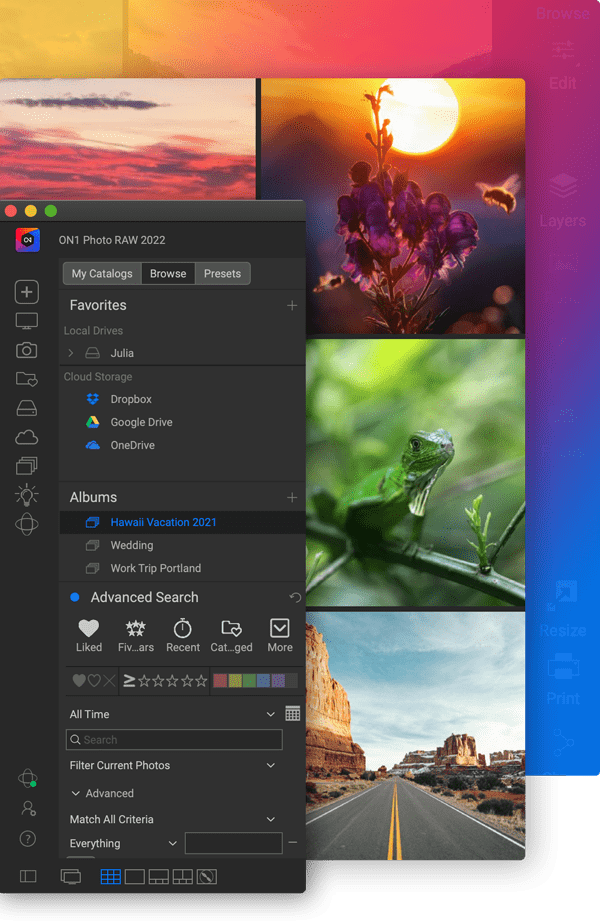Collapse the Advanced section
The width and height of the screenshot is (600, 923).
[x=75, y=793]
